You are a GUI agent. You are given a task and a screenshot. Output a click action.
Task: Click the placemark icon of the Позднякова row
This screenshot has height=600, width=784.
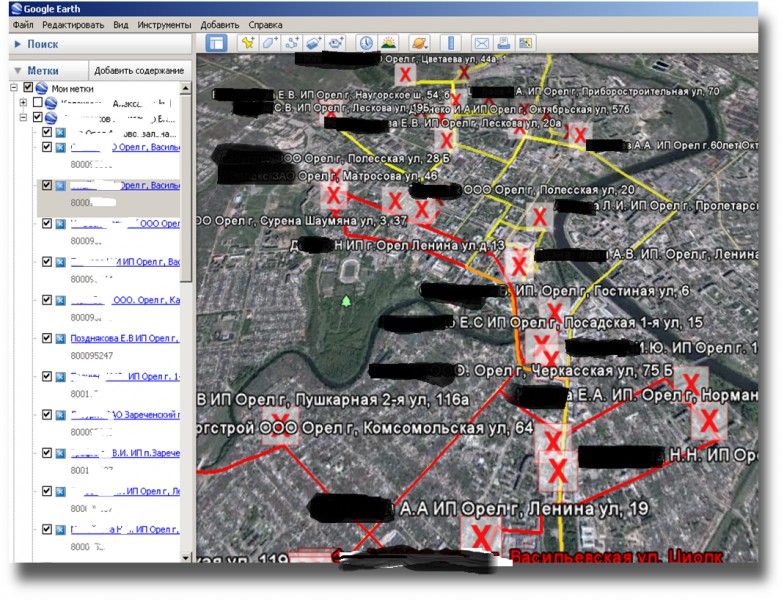[60, 338]
